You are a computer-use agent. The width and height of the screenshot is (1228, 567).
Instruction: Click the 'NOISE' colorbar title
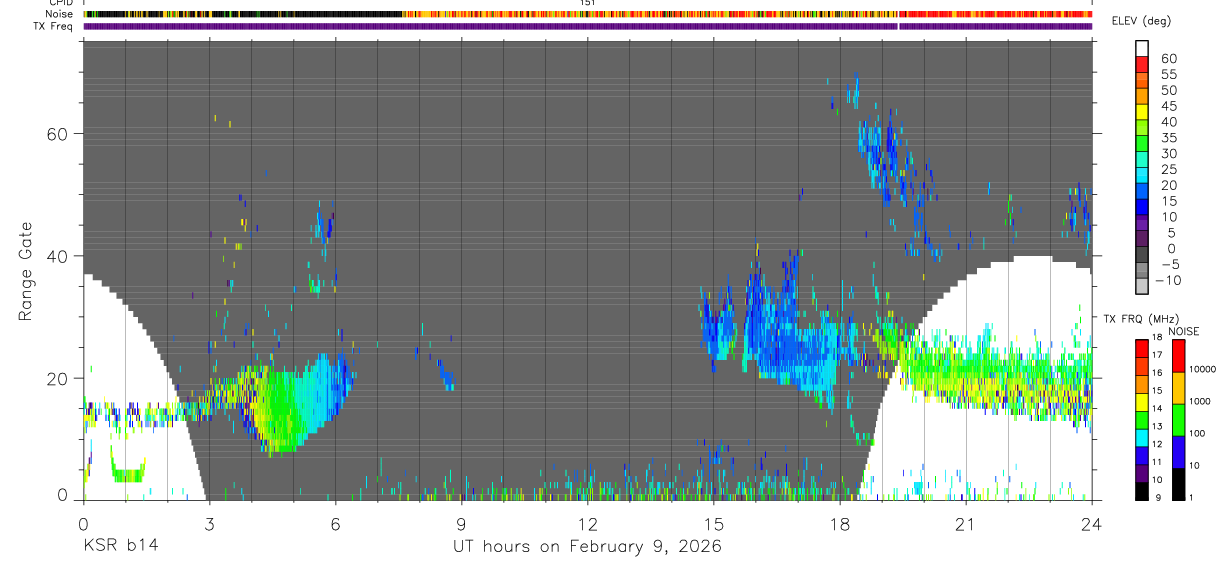[x=1184, y=332]
